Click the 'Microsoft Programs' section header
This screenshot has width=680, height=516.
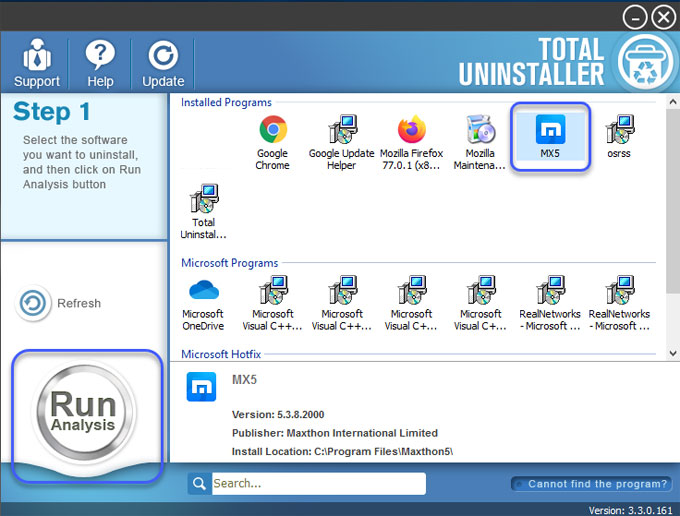point(229,263)
